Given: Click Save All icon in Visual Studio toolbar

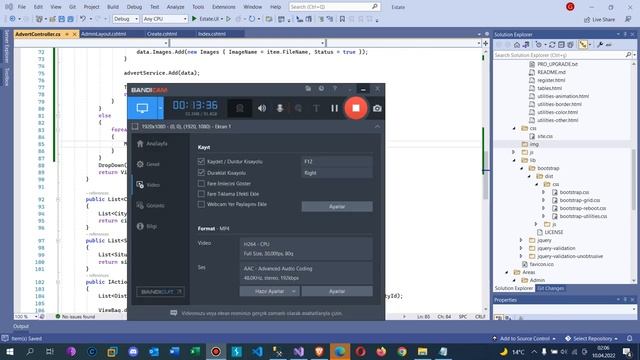Looking at the screenshot, I should [x=71, y=19].
